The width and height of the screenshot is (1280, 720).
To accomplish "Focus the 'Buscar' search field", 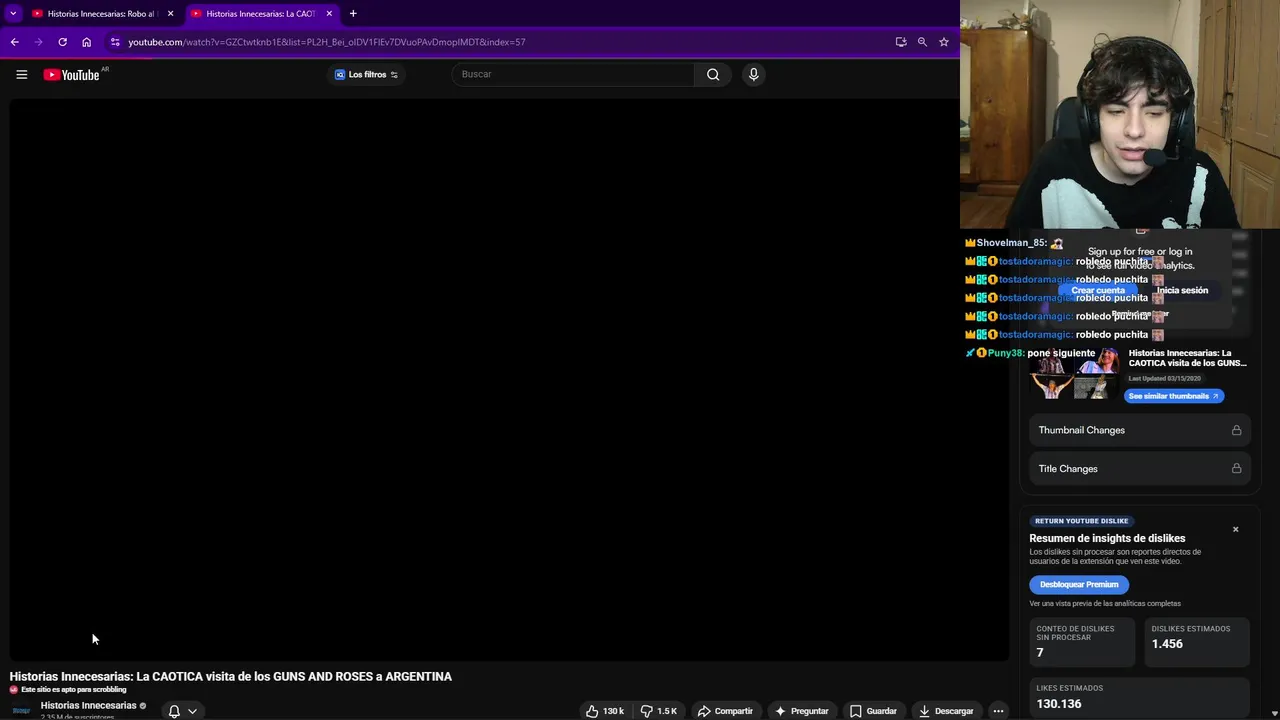I will [573, 74].
